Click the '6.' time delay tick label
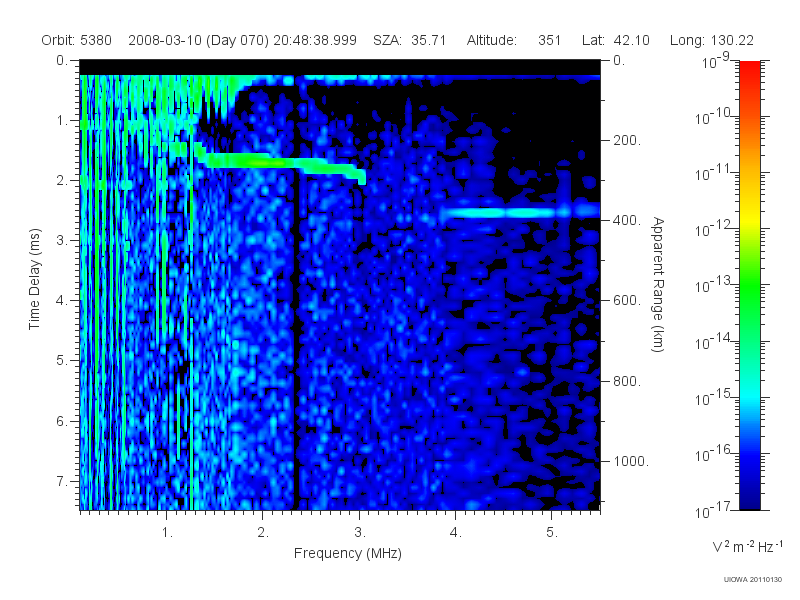Image resolution: width=800 pixels, height=600 pixels. (x=62, y=421)
